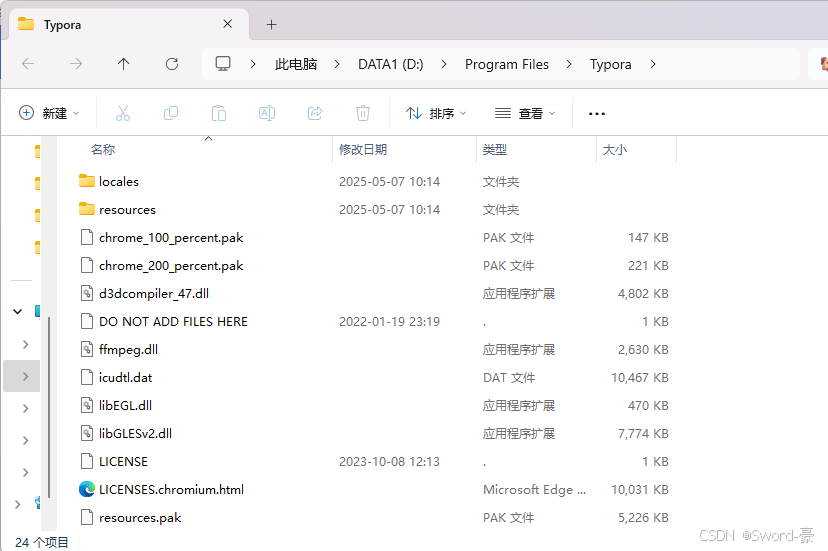Select the d3dcompiler_47.dll file icon
This screenshot has height=551, width=828.
click(x=87, y=293)
